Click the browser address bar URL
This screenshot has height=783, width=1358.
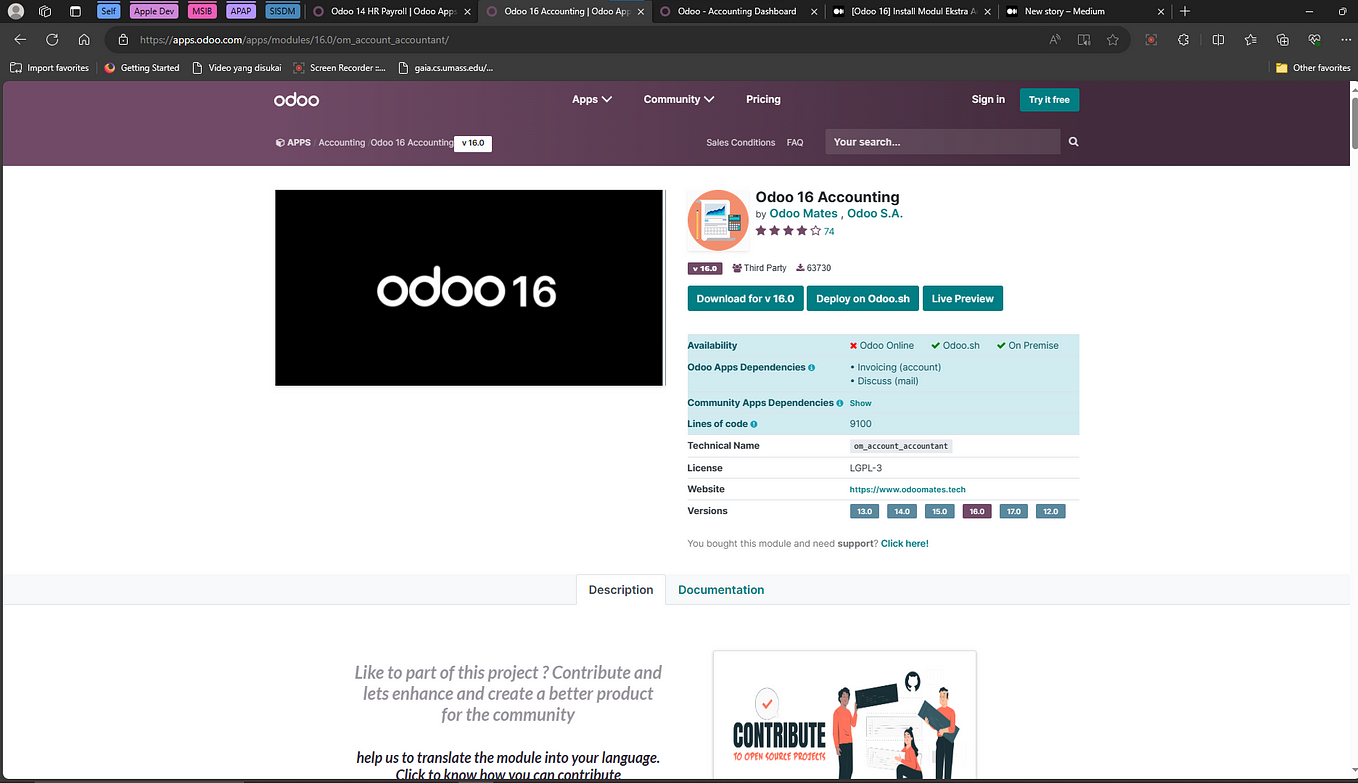[x=294, y=40]
